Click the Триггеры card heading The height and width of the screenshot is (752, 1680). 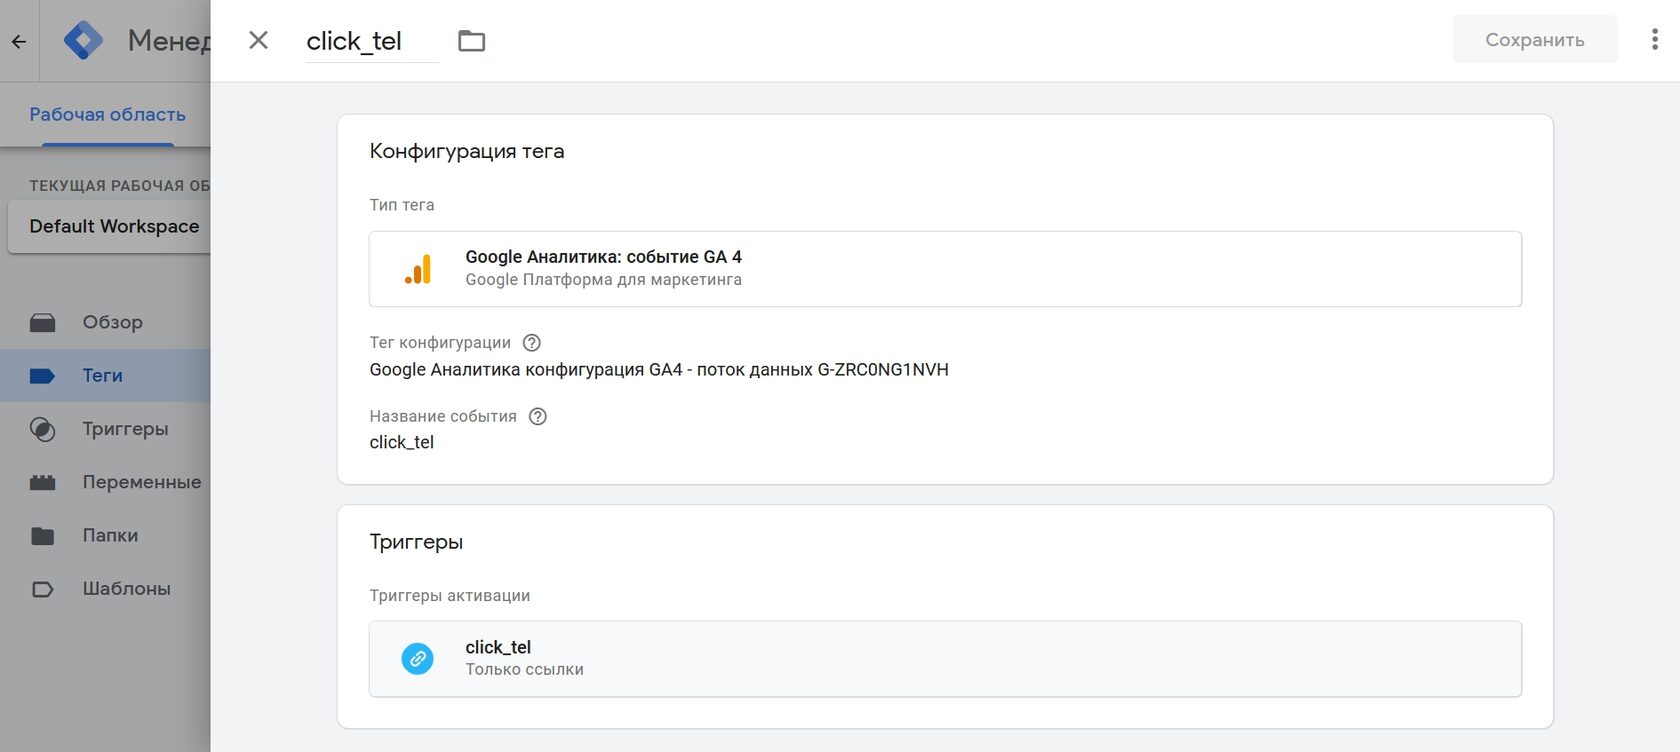point(416,542)
